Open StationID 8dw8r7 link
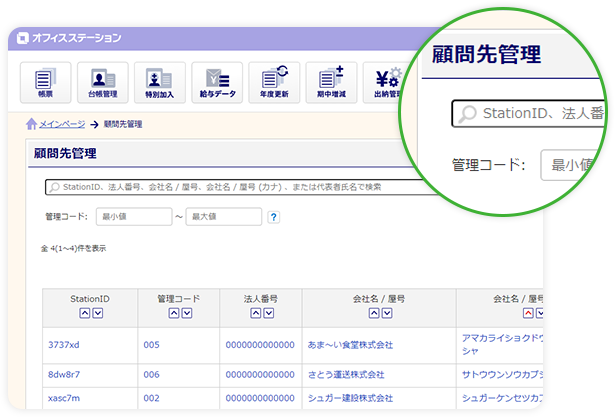Image resolution: width=615 pixels, height=417 pixels. (64, 375)
